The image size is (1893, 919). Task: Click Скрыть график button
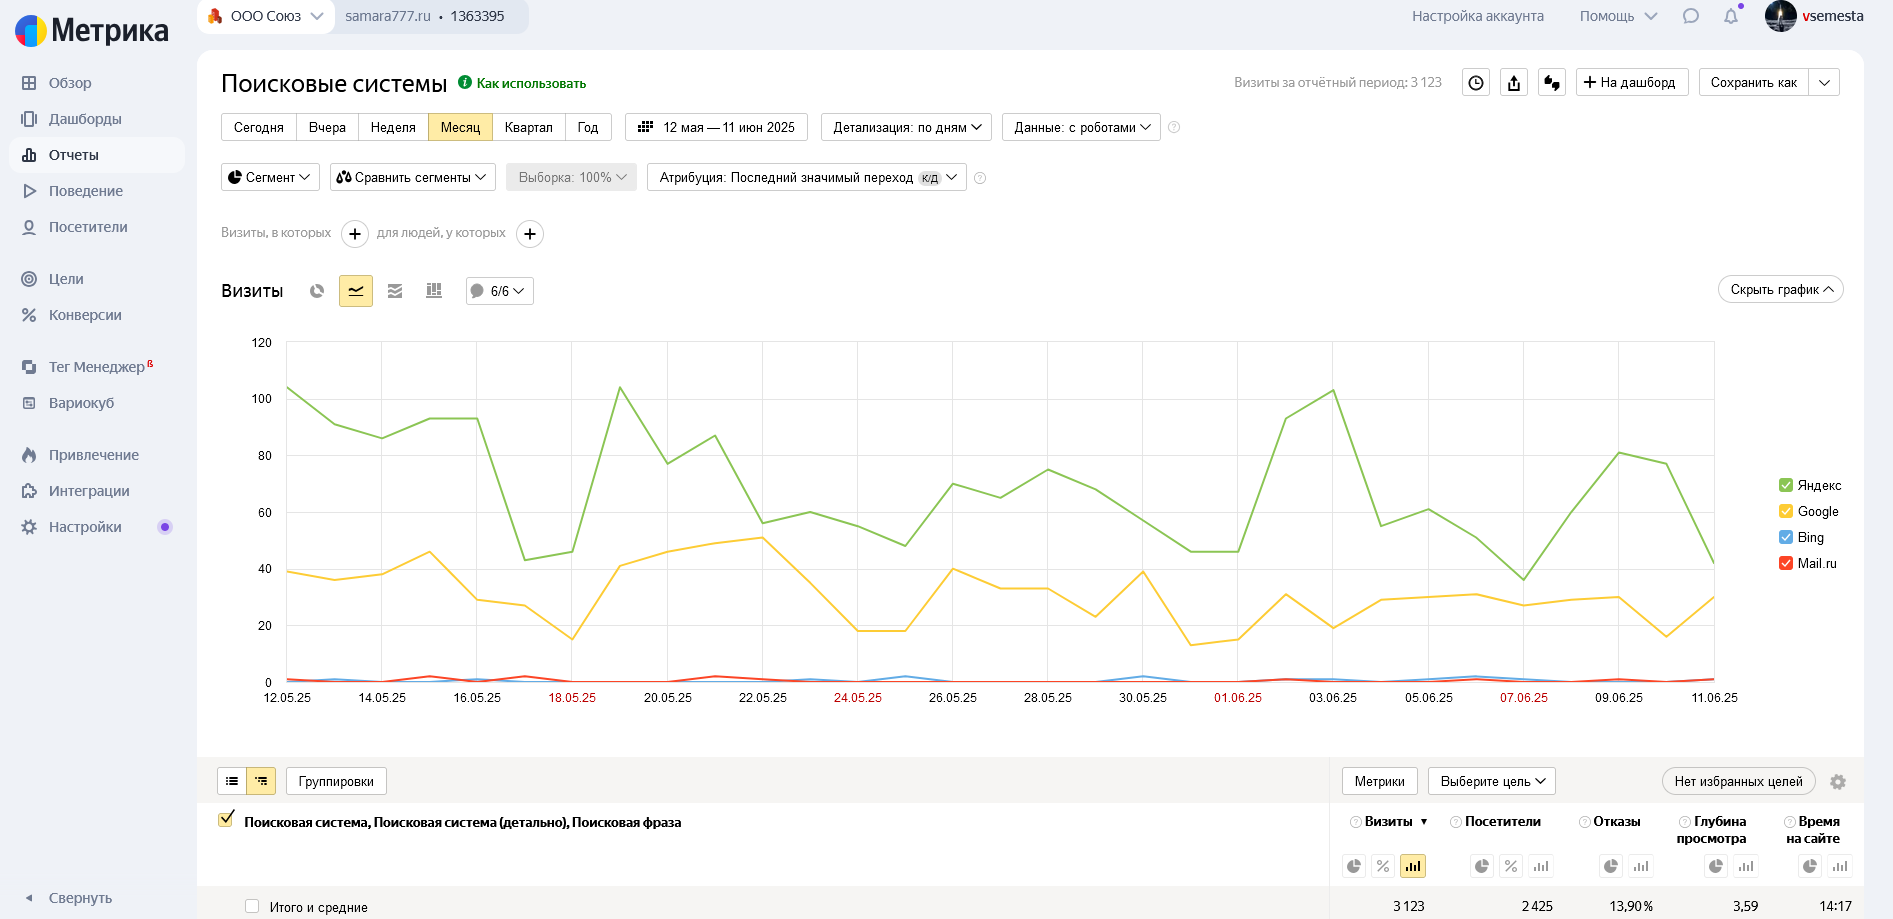1781,289
